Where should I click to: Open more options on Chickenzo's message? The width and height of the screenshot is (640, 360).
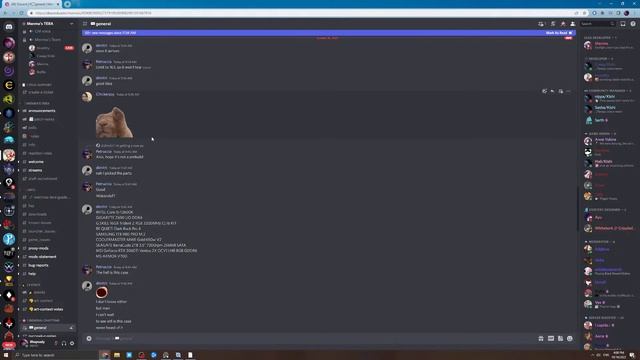(569, 91)
